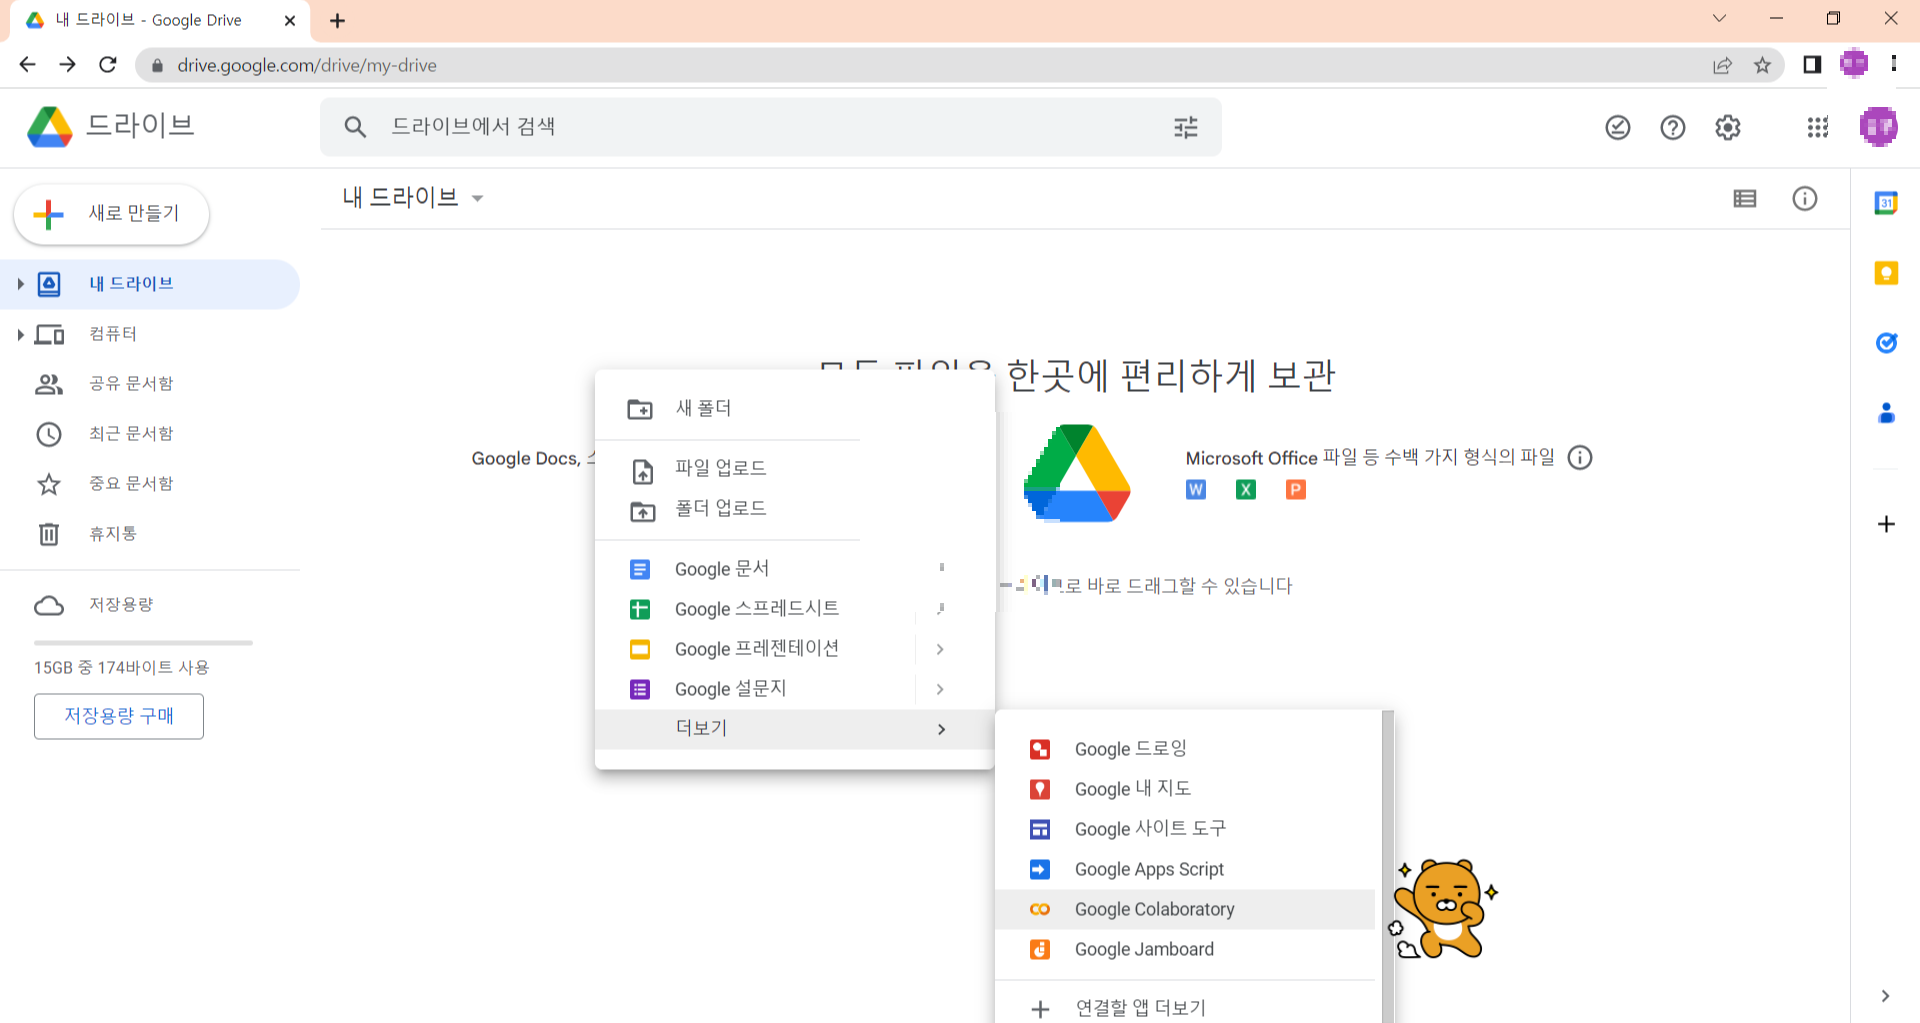
Task: Expand the 컴퓨터 tree arrow
Action: click(x=20, y=334)
